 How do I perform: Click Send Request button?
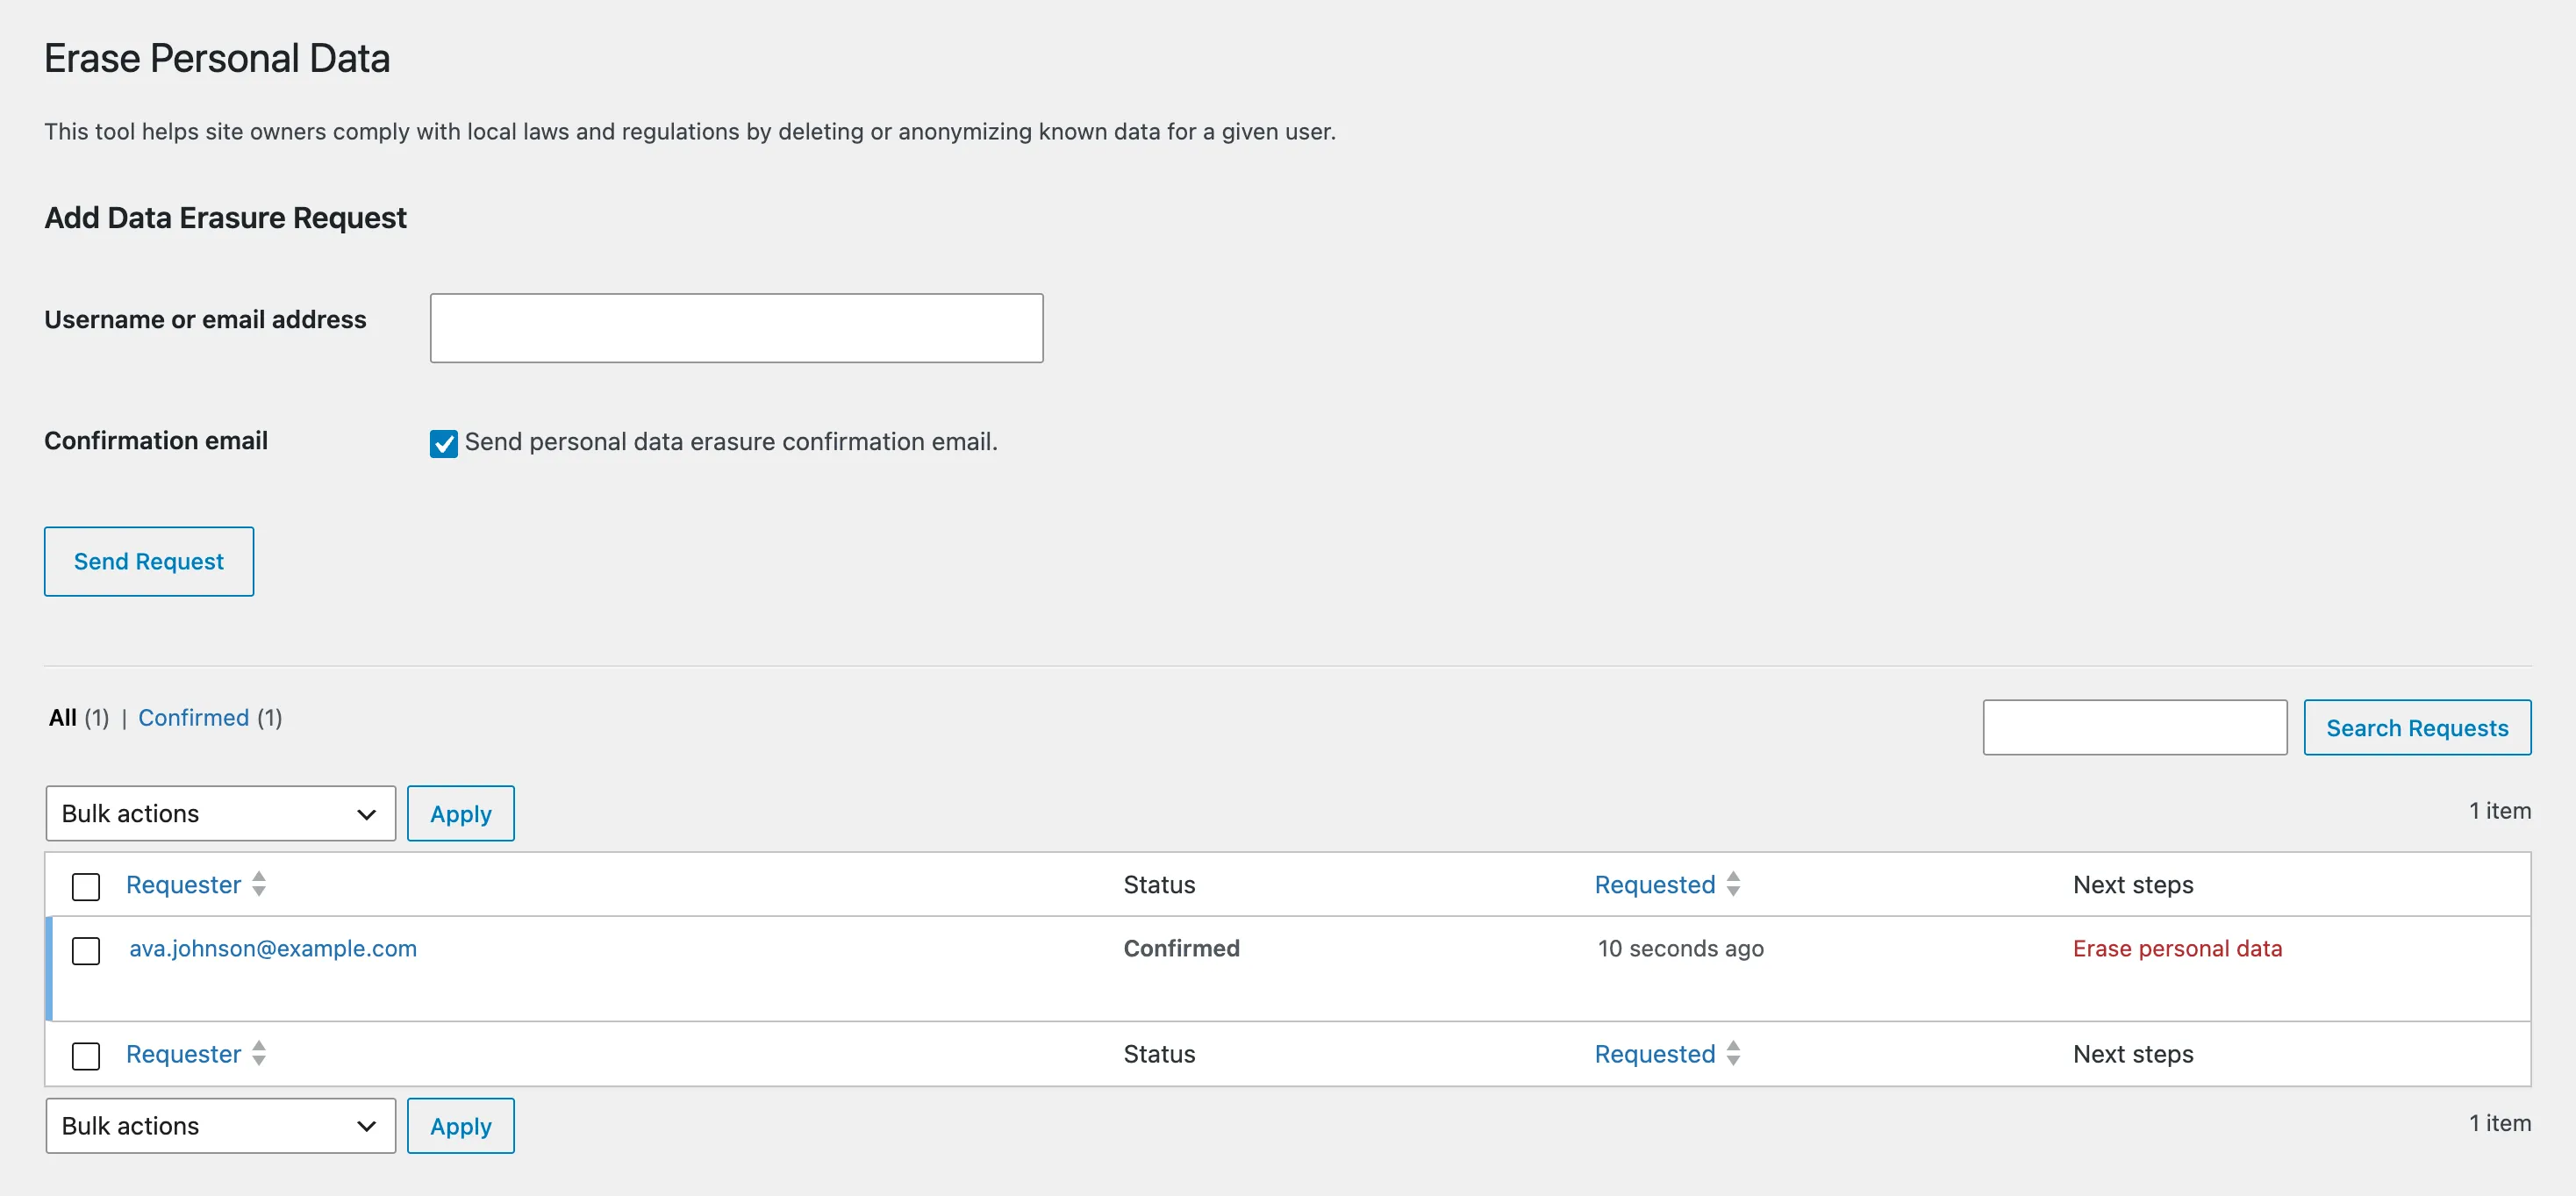[x=149, y=562]
